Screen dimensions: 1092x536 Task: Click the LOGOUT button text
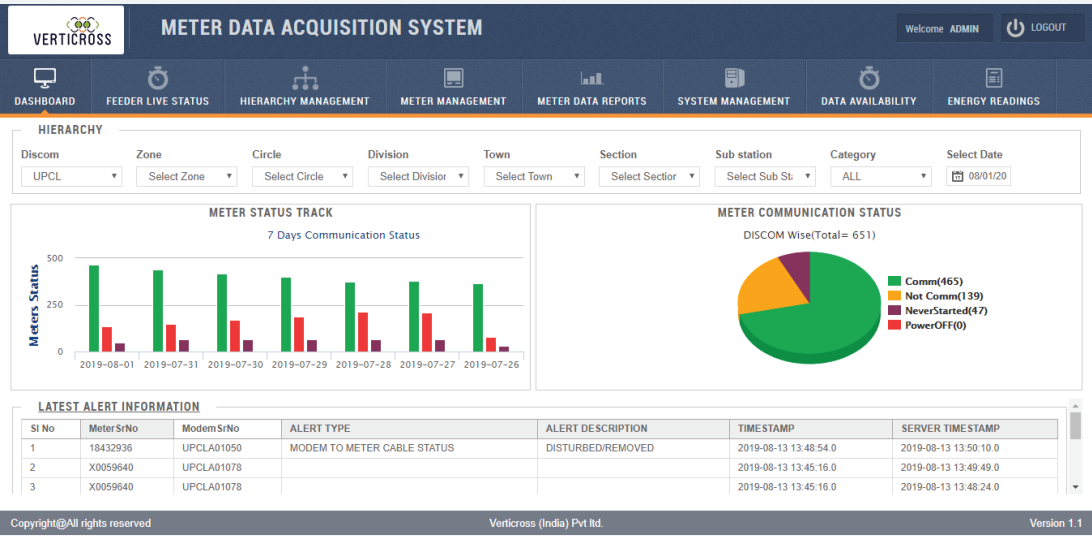pyautogui.click(x=1048, y=28)
